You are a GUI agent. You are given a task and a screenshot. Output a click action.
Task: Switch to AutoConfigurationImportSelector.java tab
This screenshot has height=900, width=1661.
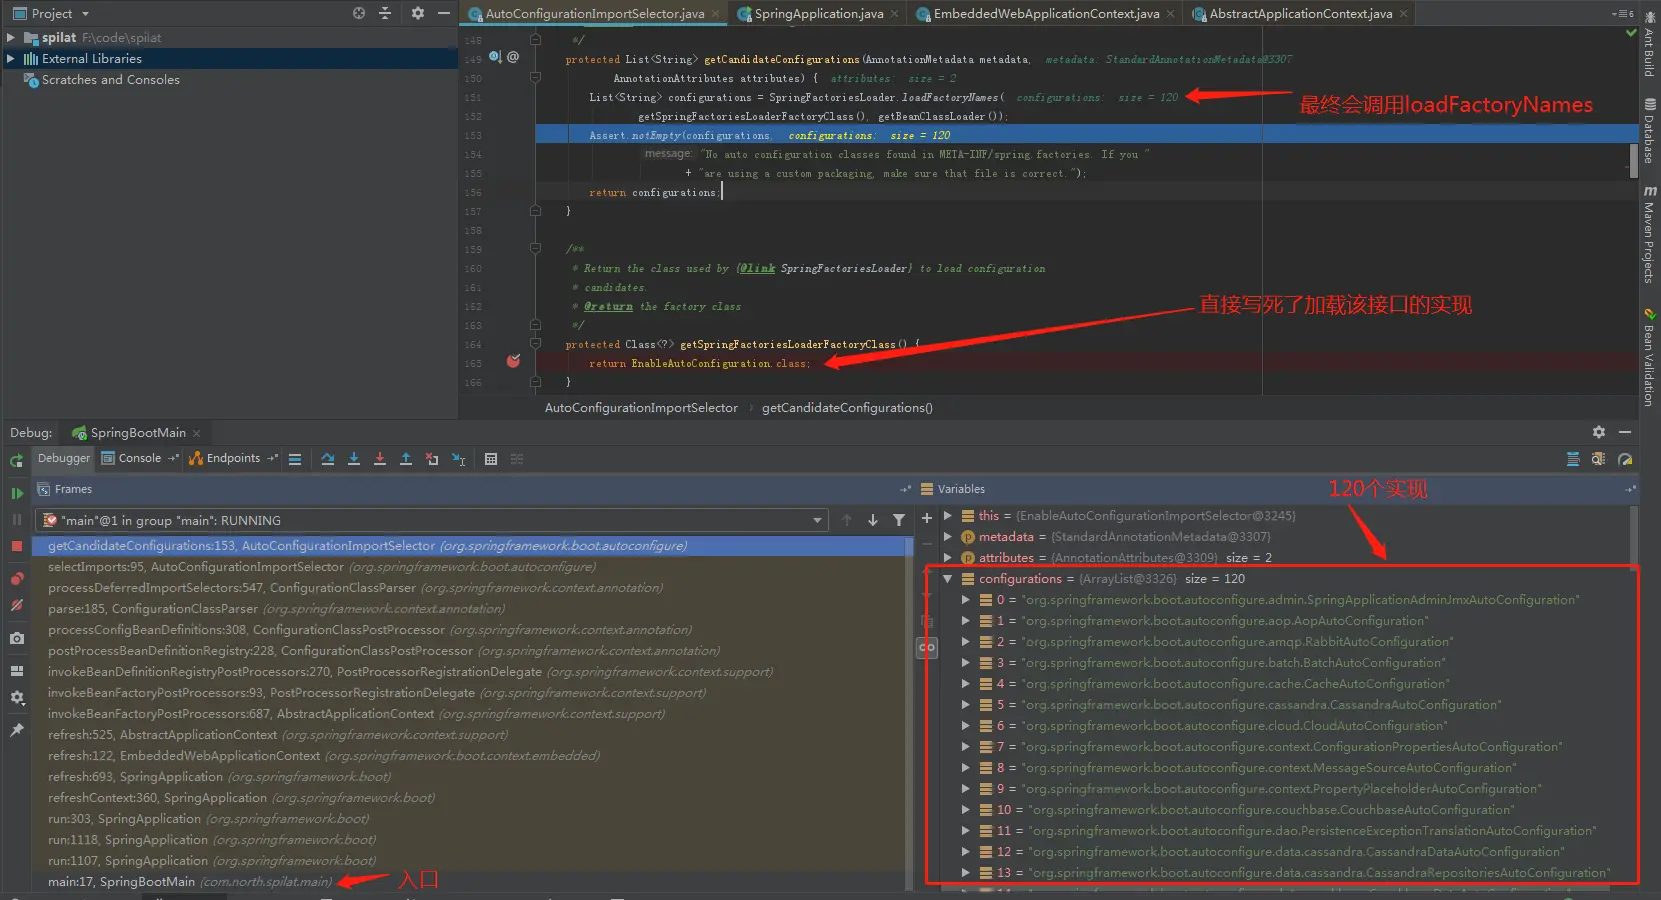(594, 14)
